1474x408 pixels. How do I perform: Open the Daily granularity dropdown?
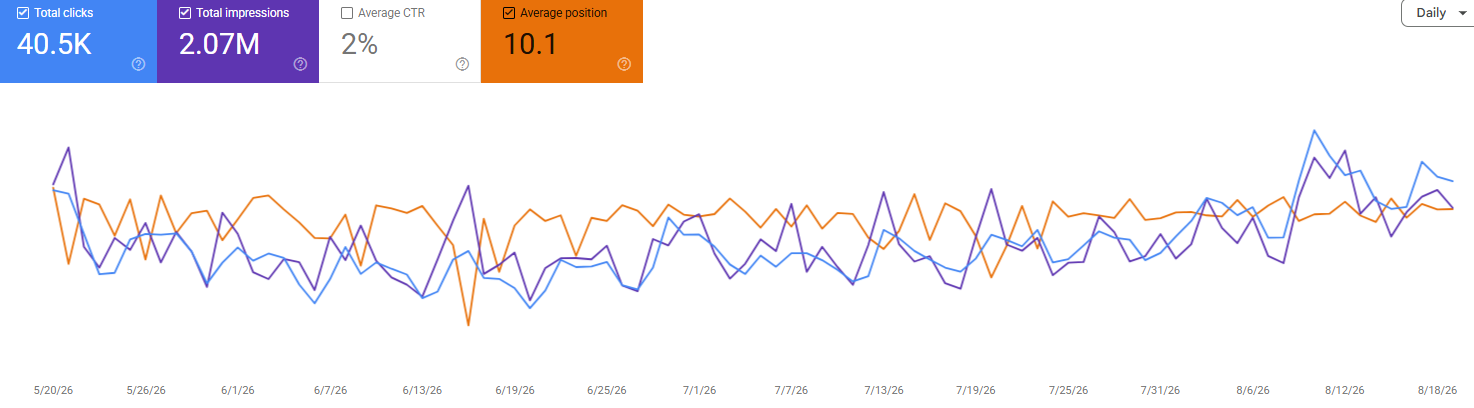(1438, 13)
